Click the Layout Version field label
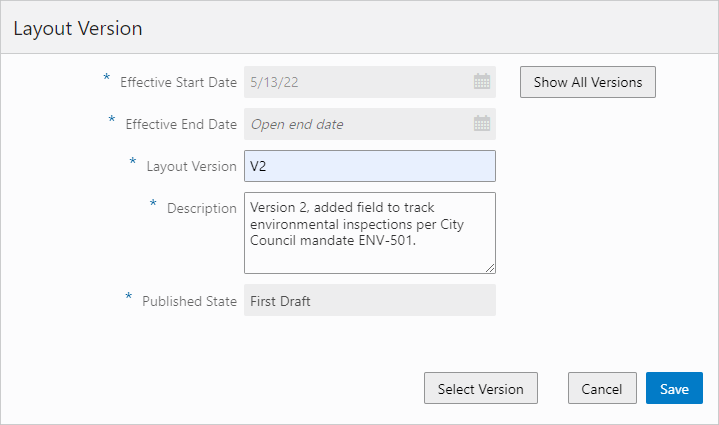This screenshot has width=719, height=425. [x=191, y=166]
